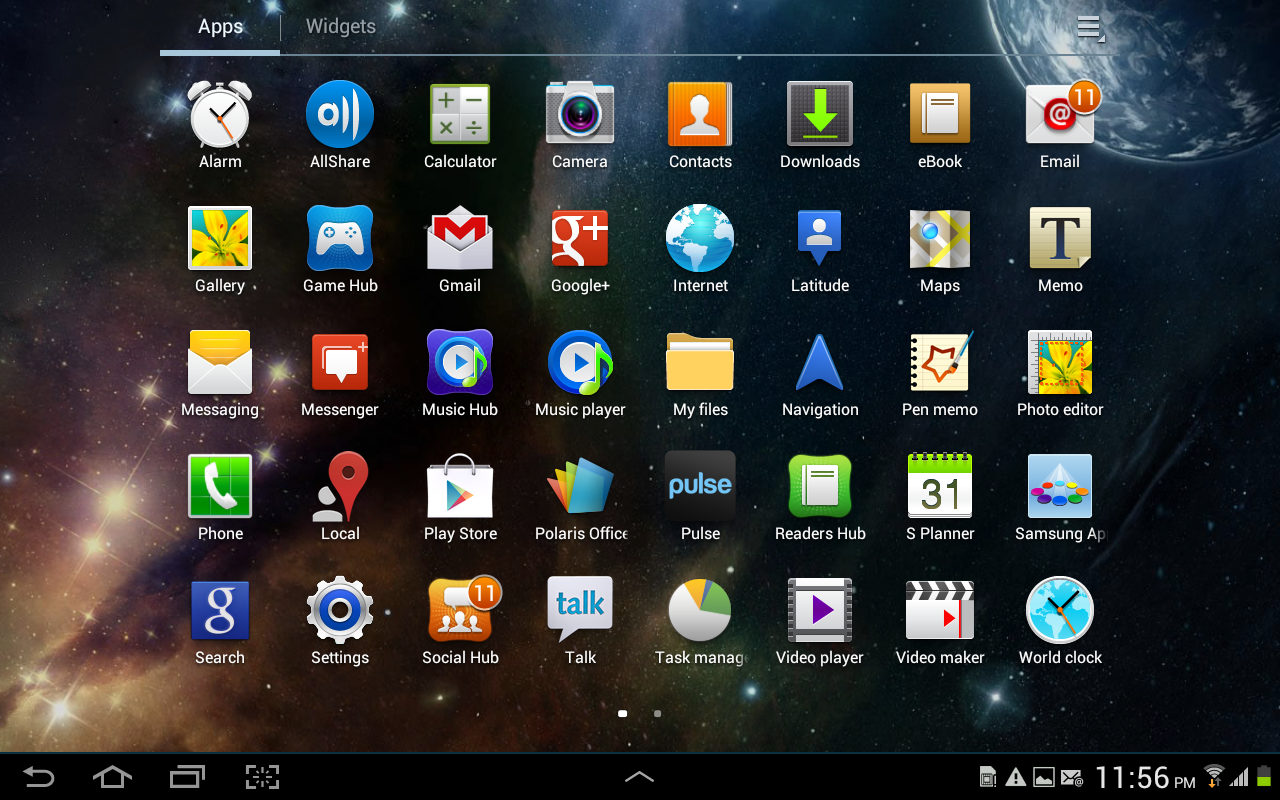Tap the warning alert notification icon

tap(1015, 777)
